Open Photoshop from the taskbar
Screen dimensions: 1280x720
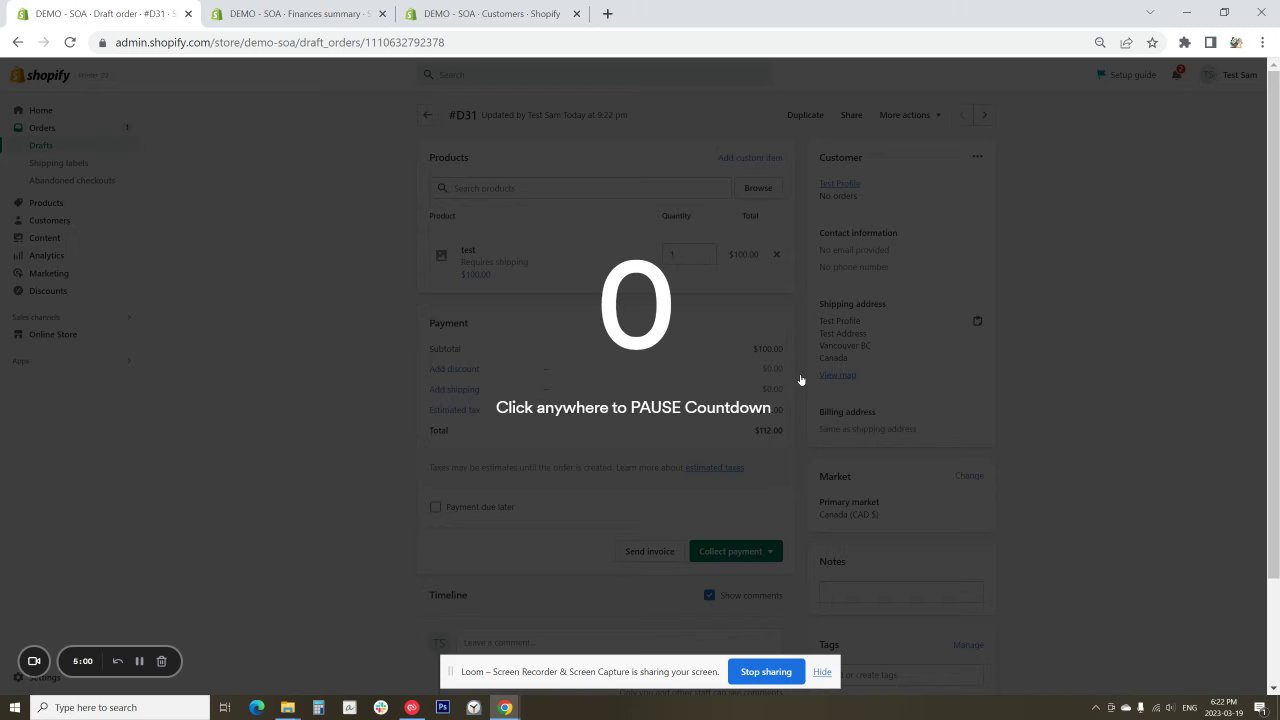[x=442, y=707]
